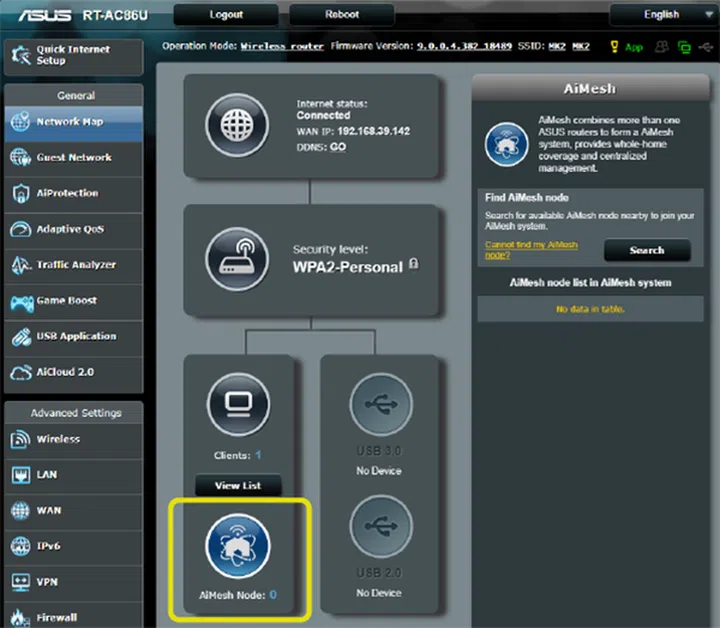The height and width of the screenshot is (628, 720).
Task: Click the AiMesh Node icon
Action: pos(237,545)
